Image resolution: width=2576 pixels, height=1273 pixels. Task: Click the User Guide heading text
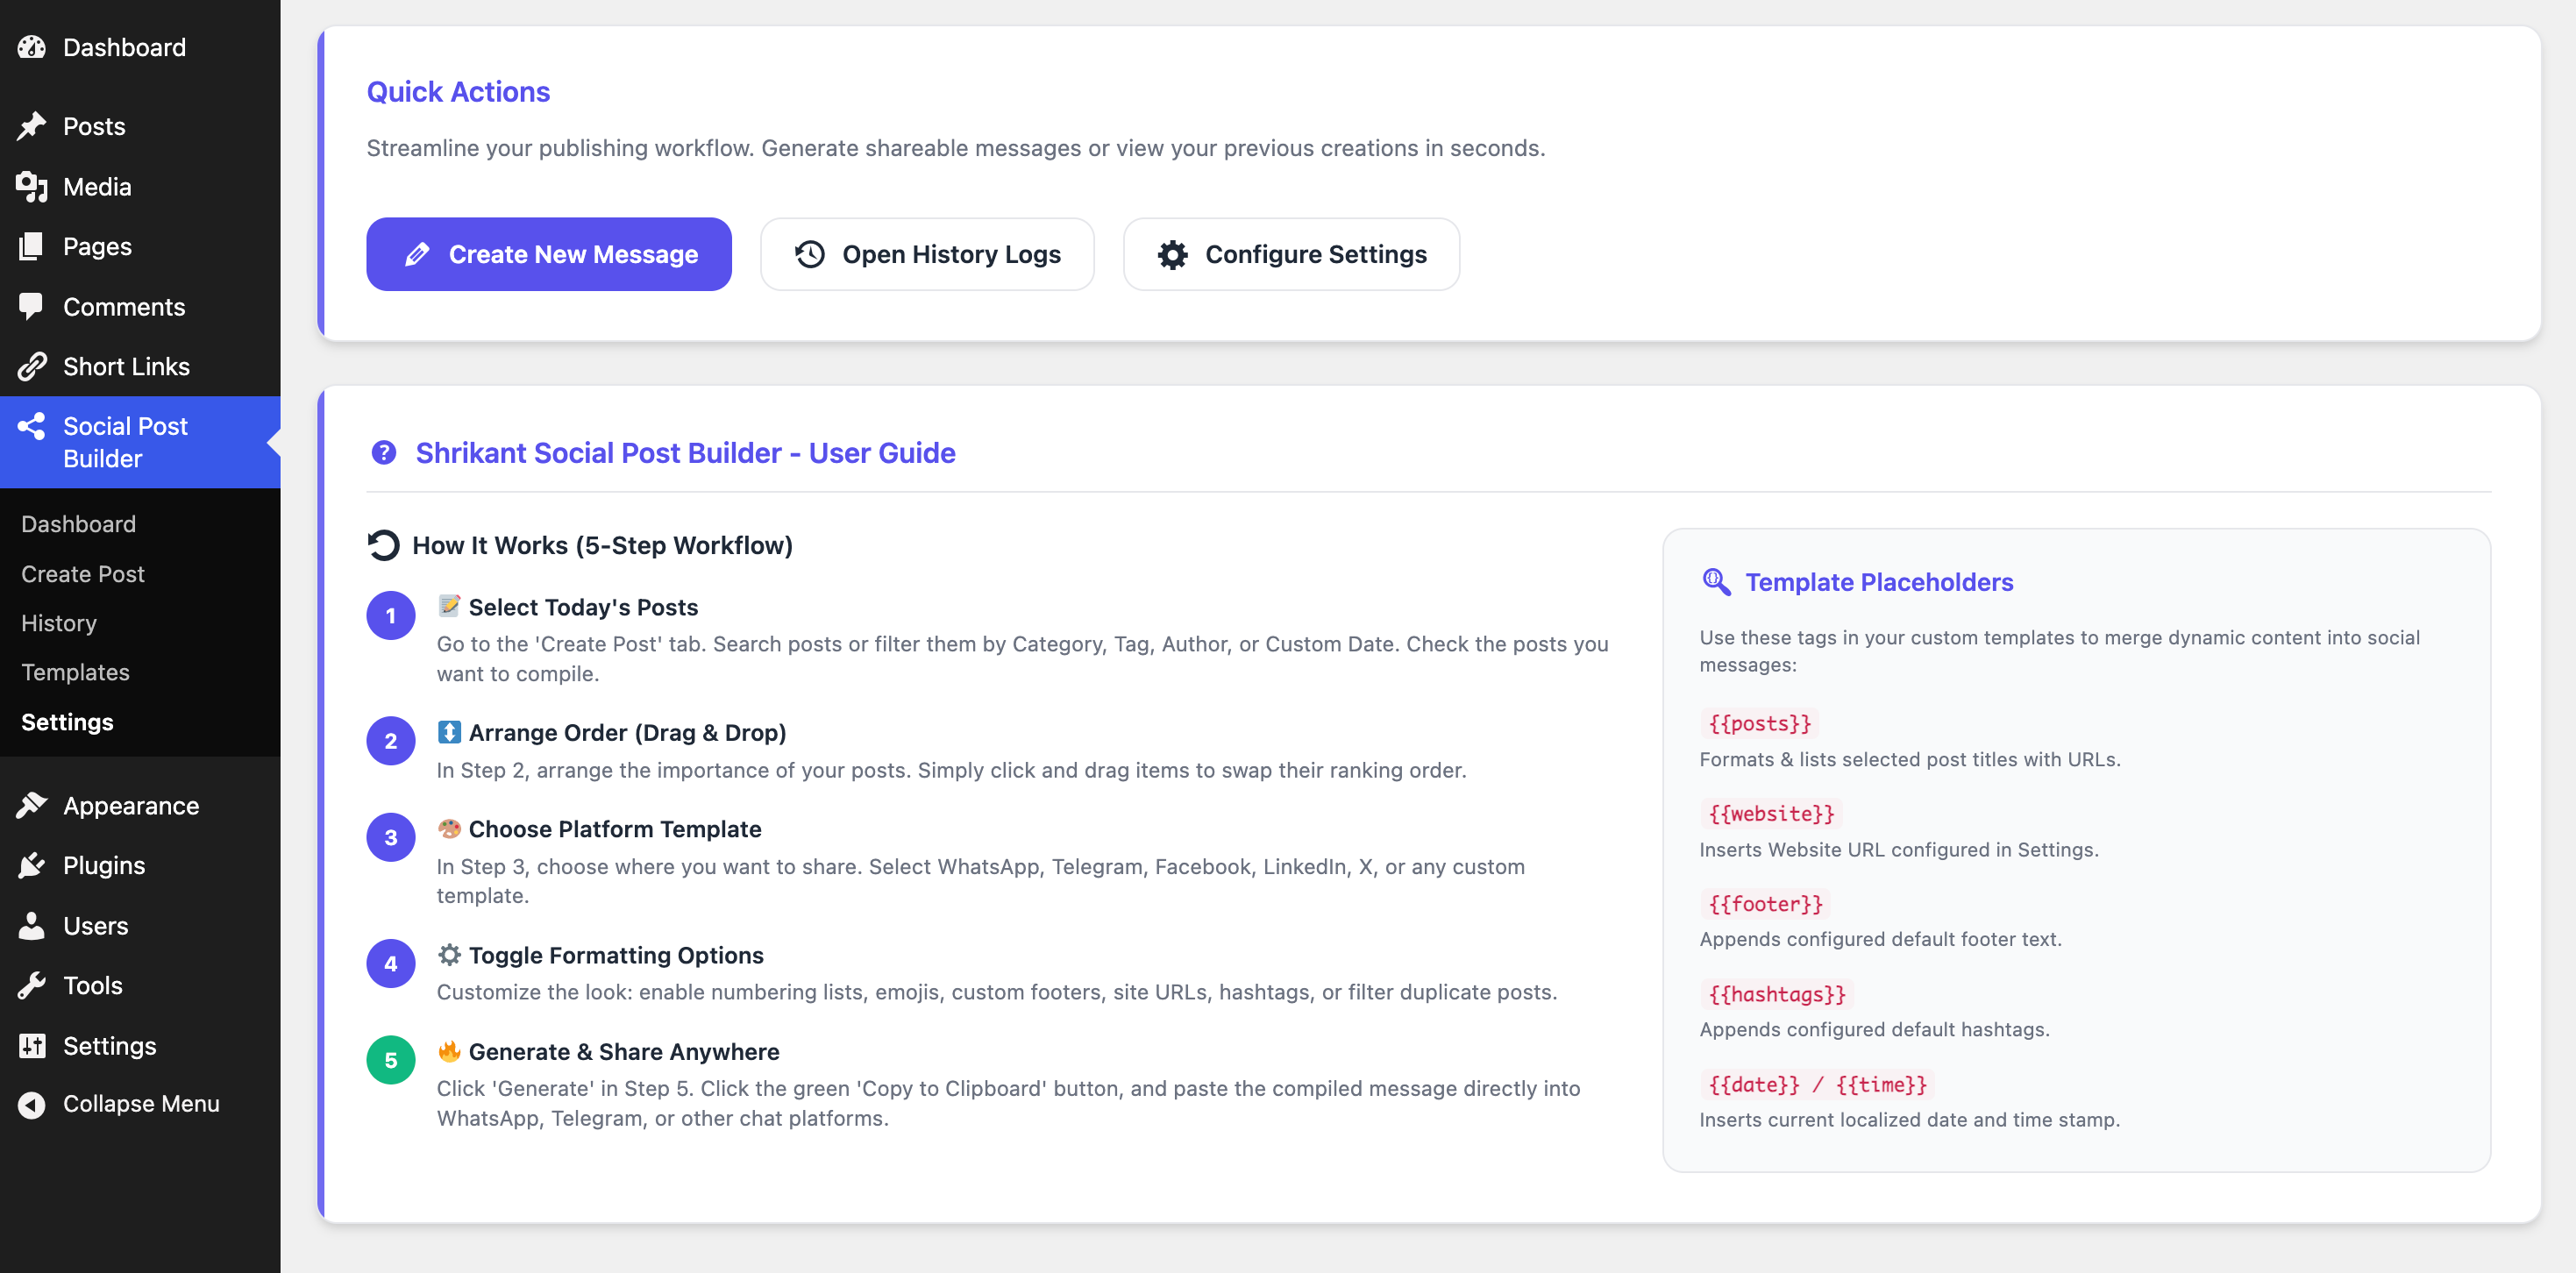coord(685,453)
